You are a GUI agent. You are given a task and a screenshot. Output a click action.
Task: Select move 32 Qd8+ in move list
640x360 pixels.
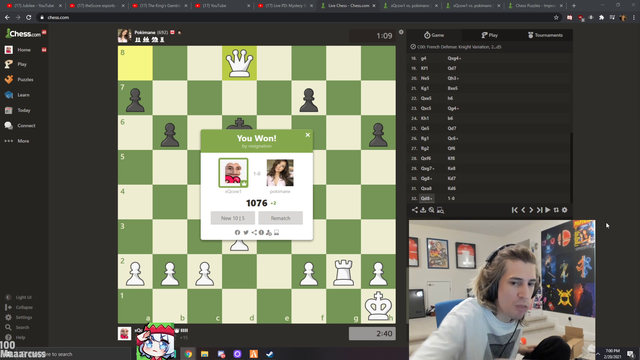coord(427,198)
